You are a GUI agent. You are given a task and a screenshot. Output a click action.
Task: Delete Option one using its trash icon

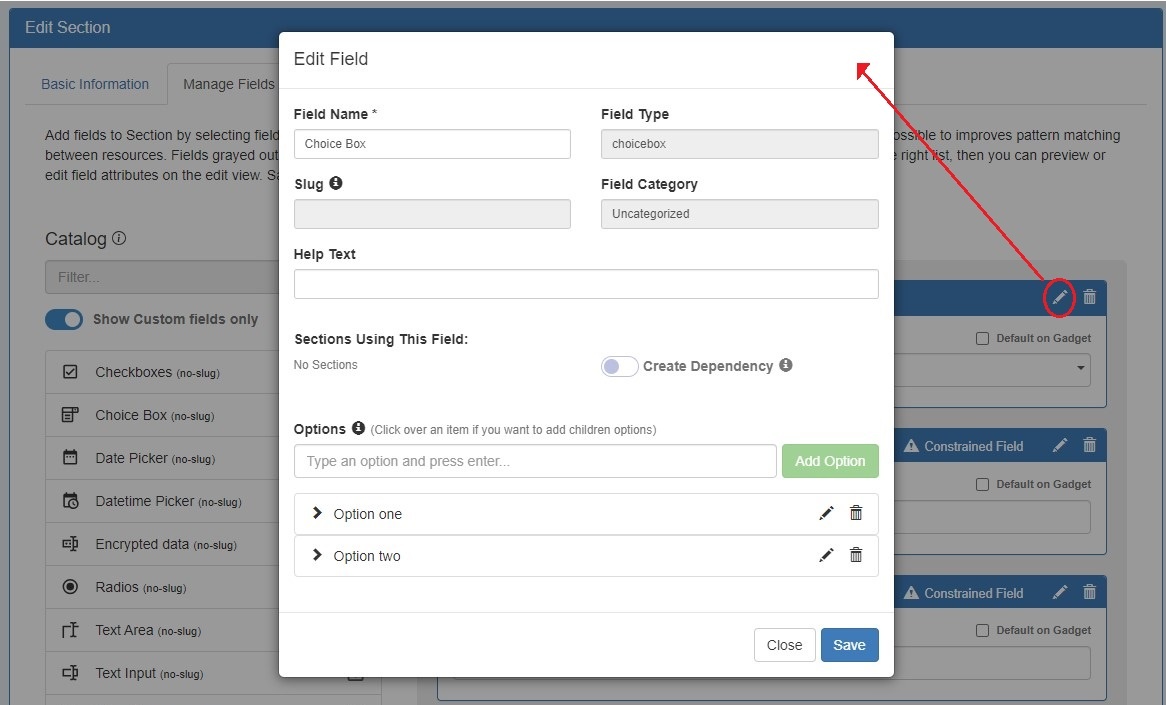[856, 513]
